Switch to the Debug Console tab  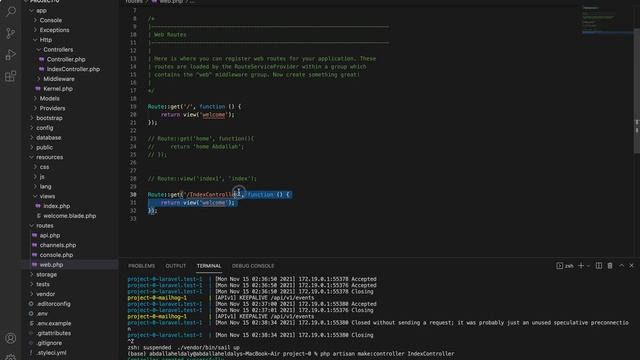click(x=253, y=266)
